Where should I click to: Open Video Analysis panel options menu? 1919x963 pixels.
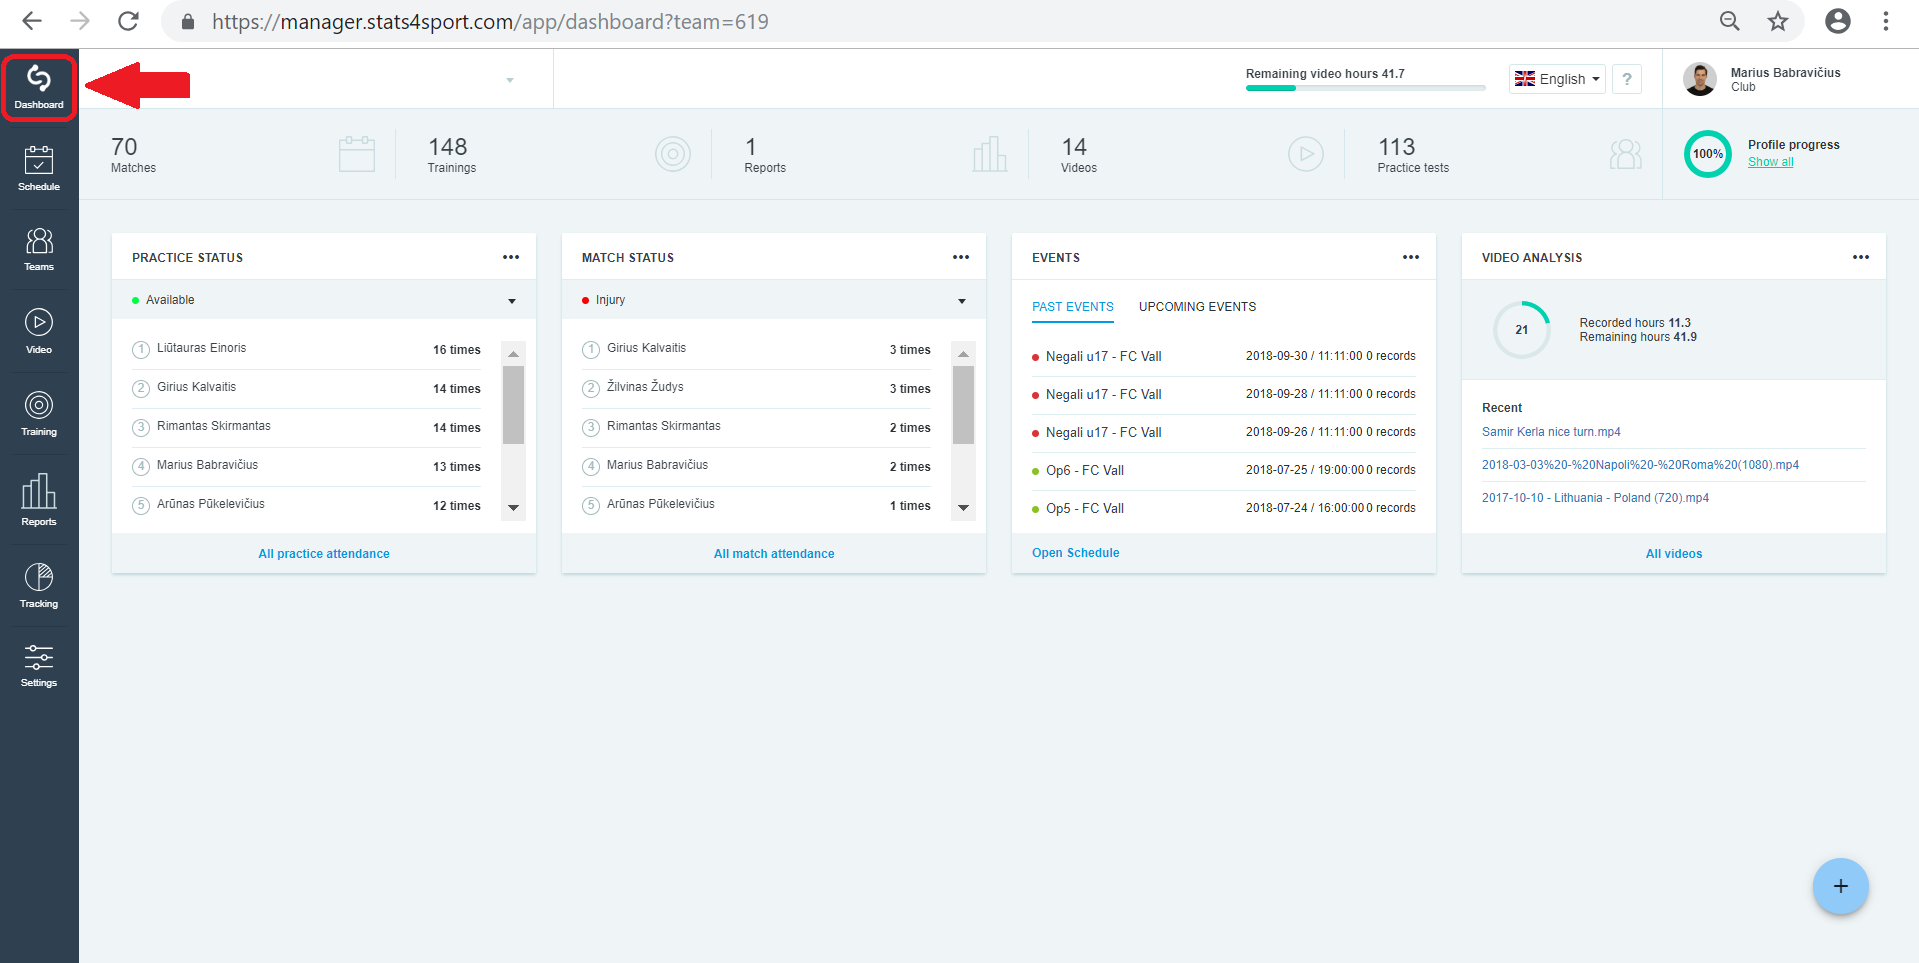(1860, 258)
